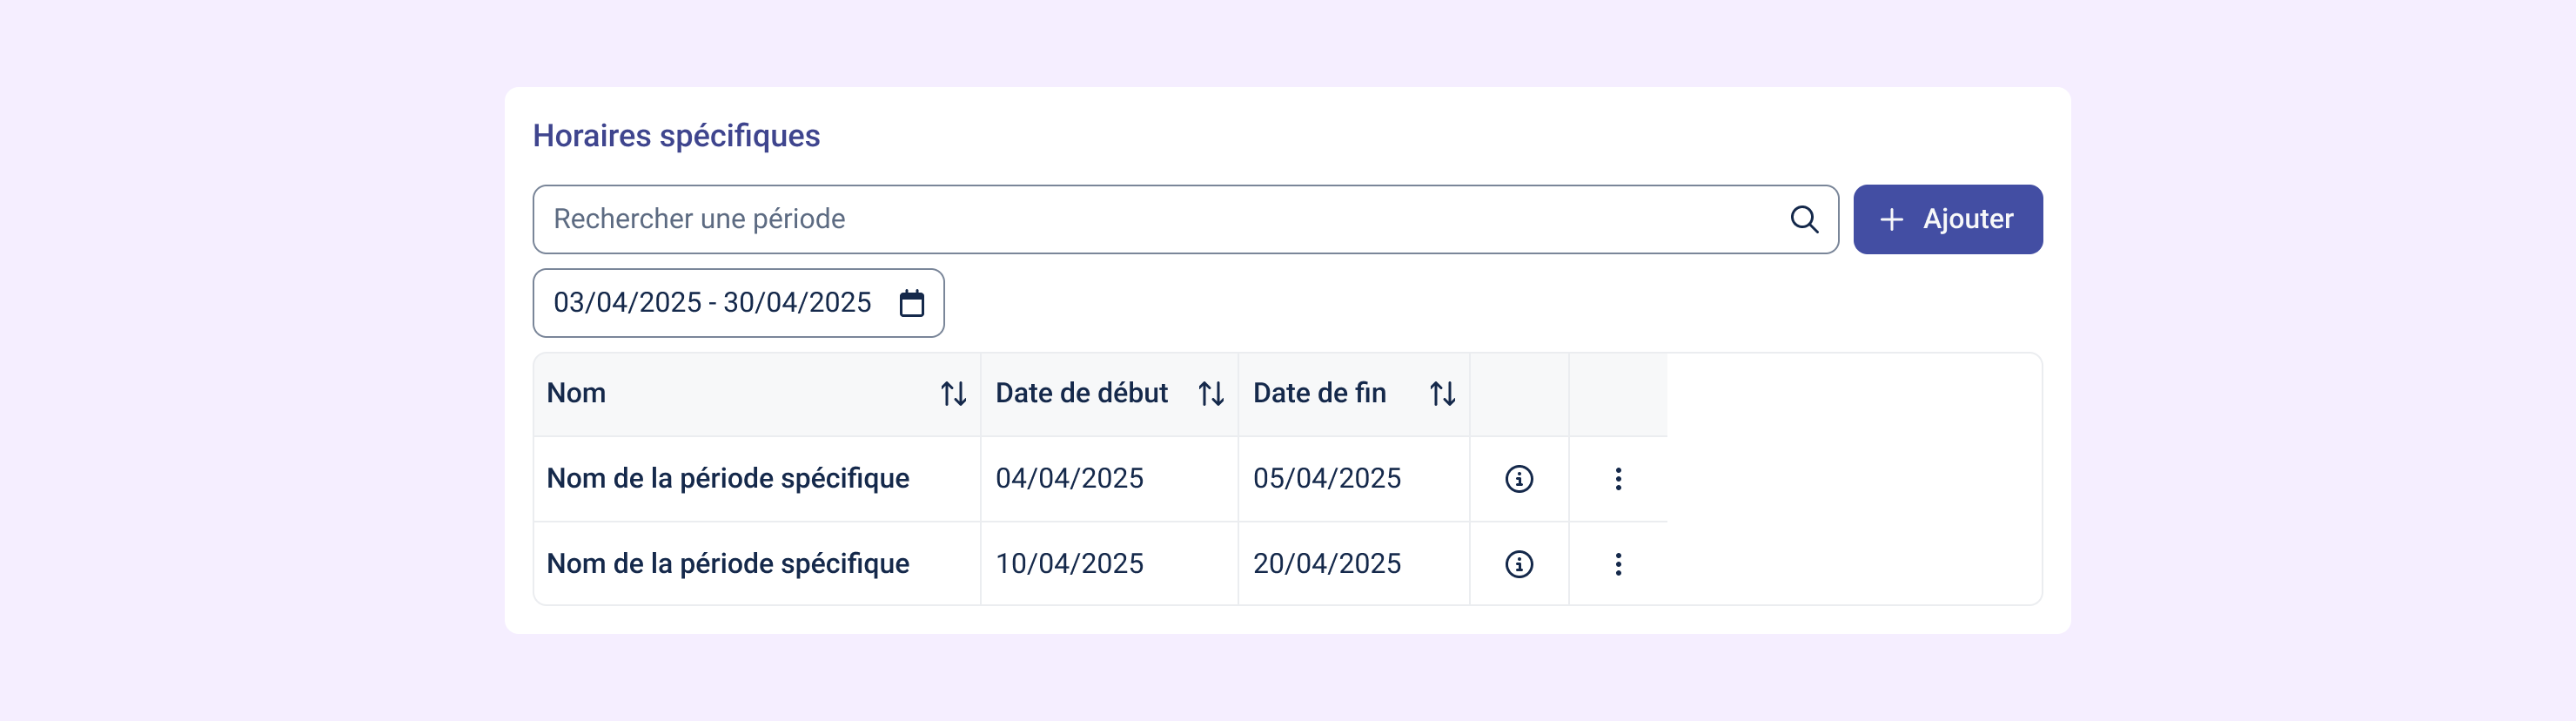2576x721 pixels.
Task: Sort by Date de début arrows
Action: 1210,394
